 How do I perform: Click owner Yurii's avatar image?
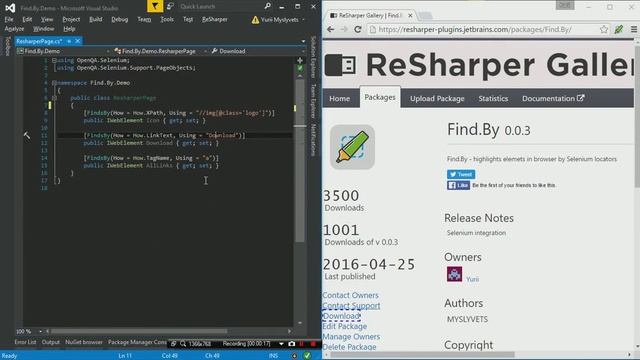[x=454, y=274]
